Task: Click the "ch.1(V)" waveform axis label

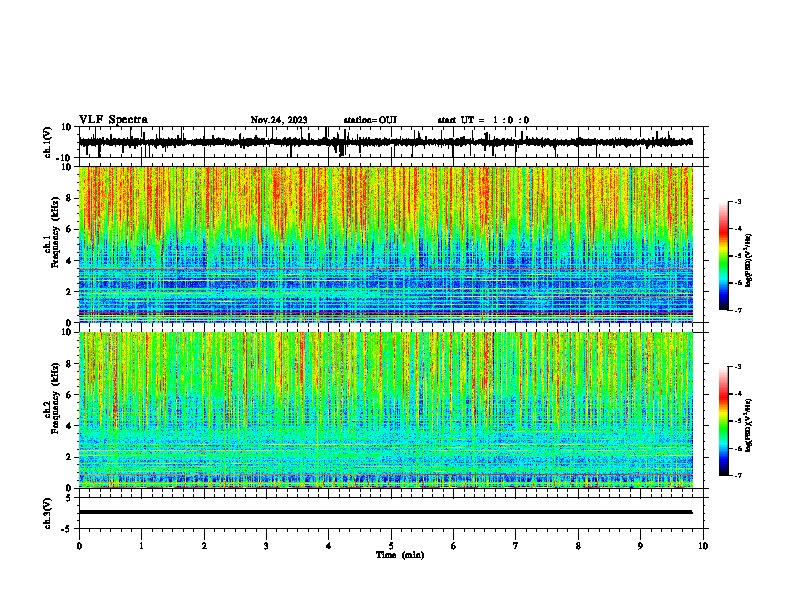Action: [x=47, y=142]
